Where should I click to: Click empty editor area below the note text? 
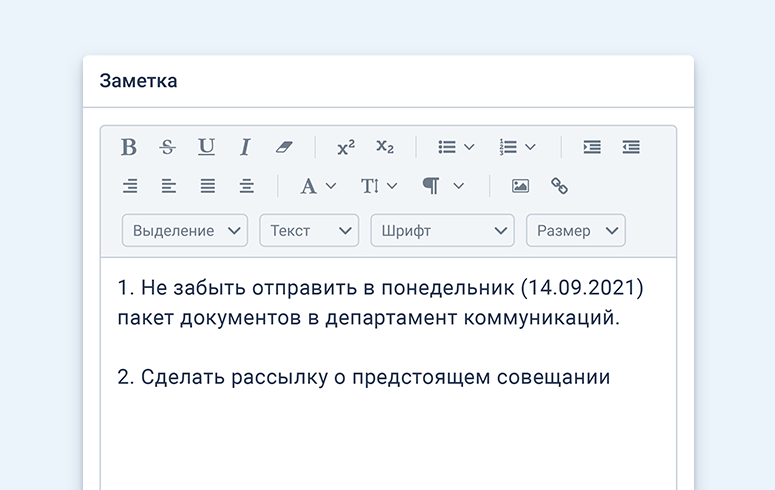click(x=388, y=440)
